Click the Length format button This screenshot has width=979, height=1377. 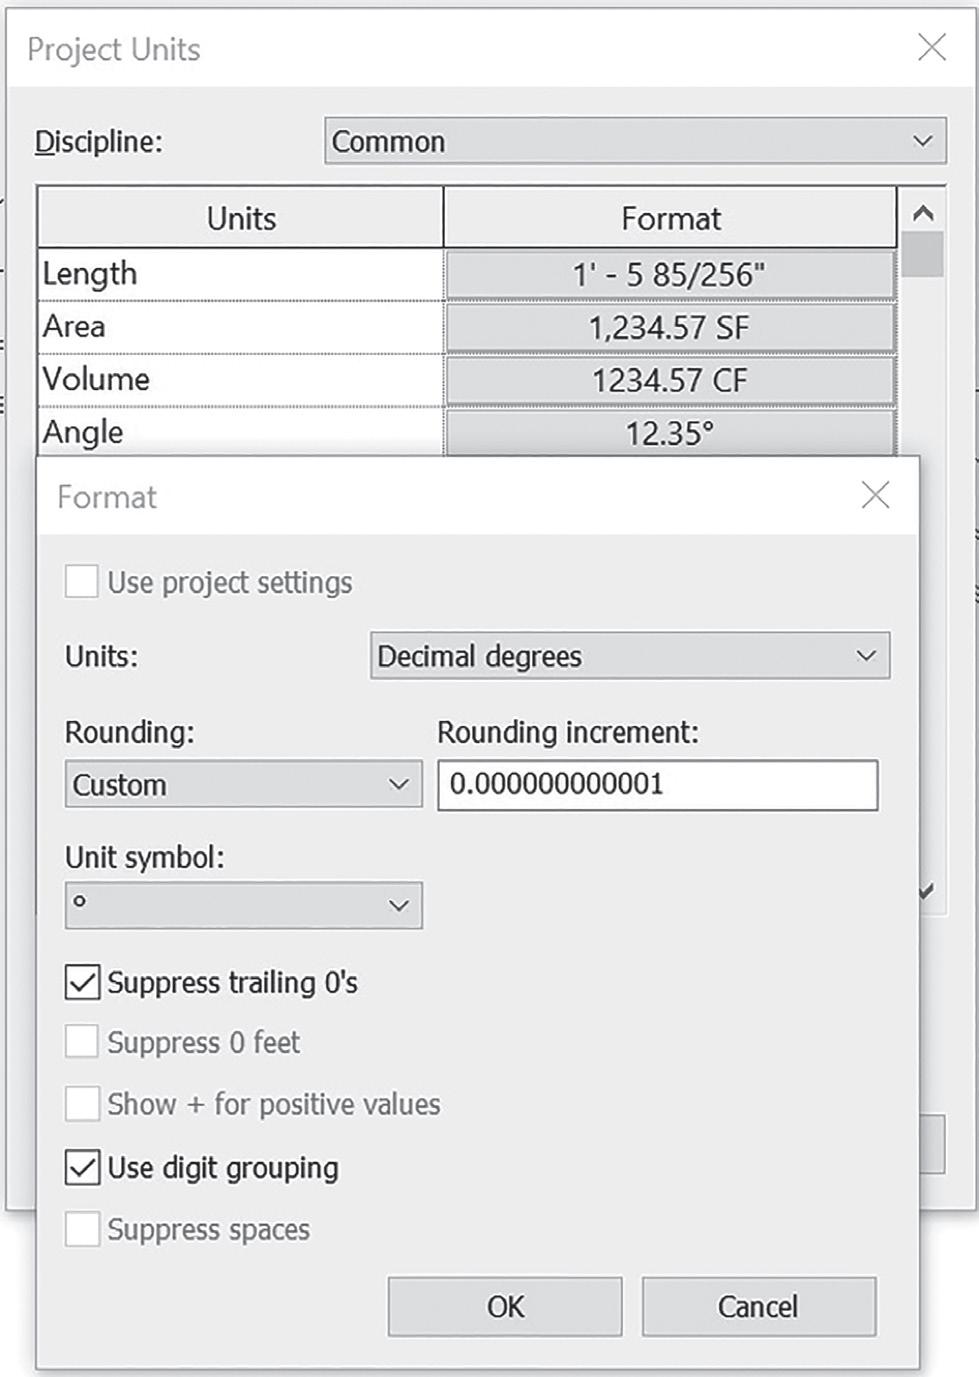pyautogui.click(x=670, y=274)
